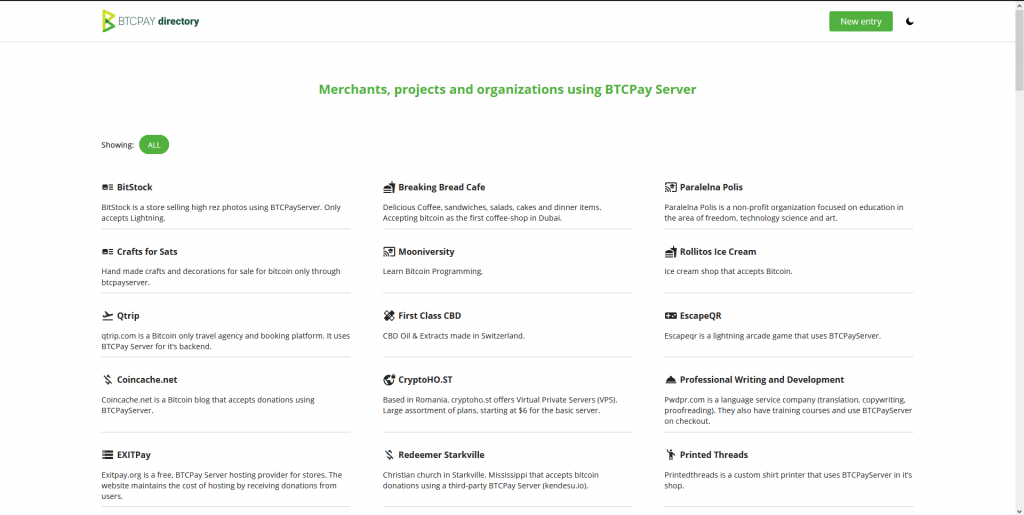The height and width of the screenshot is (515, 1024).
Task: Click the gamepad icon beside EscapeQR
Action: click(671, 316)
